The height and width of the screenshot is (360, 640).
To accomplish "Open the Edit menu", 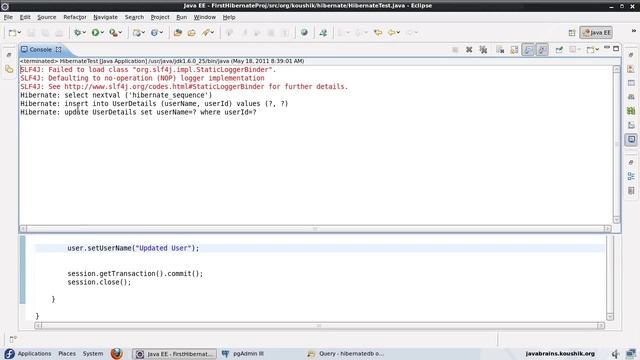I will [25, 17].
